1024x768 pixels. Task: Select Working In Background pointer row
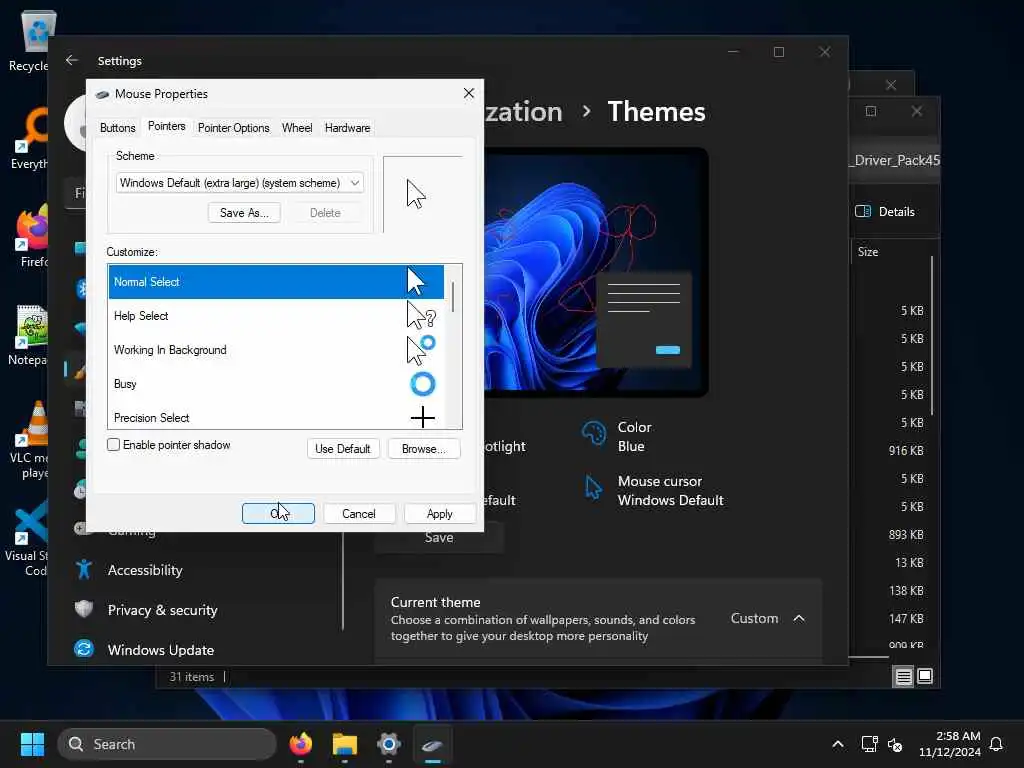tap(276, 350)
